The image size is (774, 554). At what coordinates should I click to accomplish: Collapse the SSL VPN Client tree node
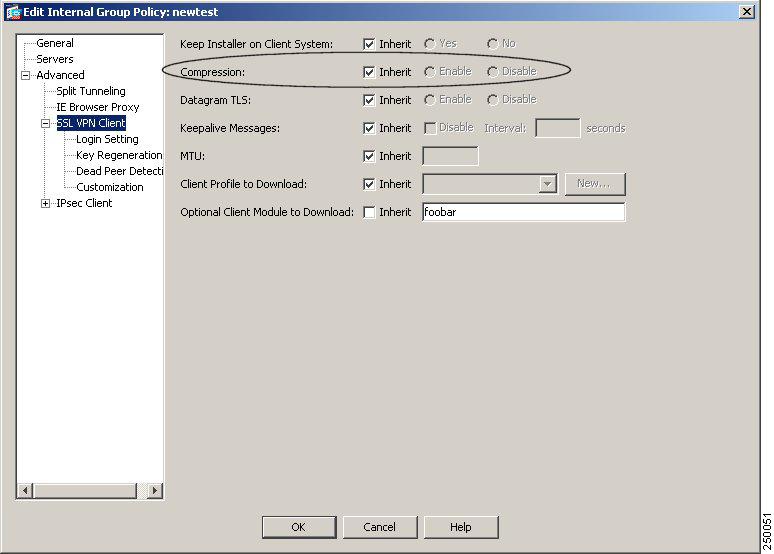coord(45,123)
